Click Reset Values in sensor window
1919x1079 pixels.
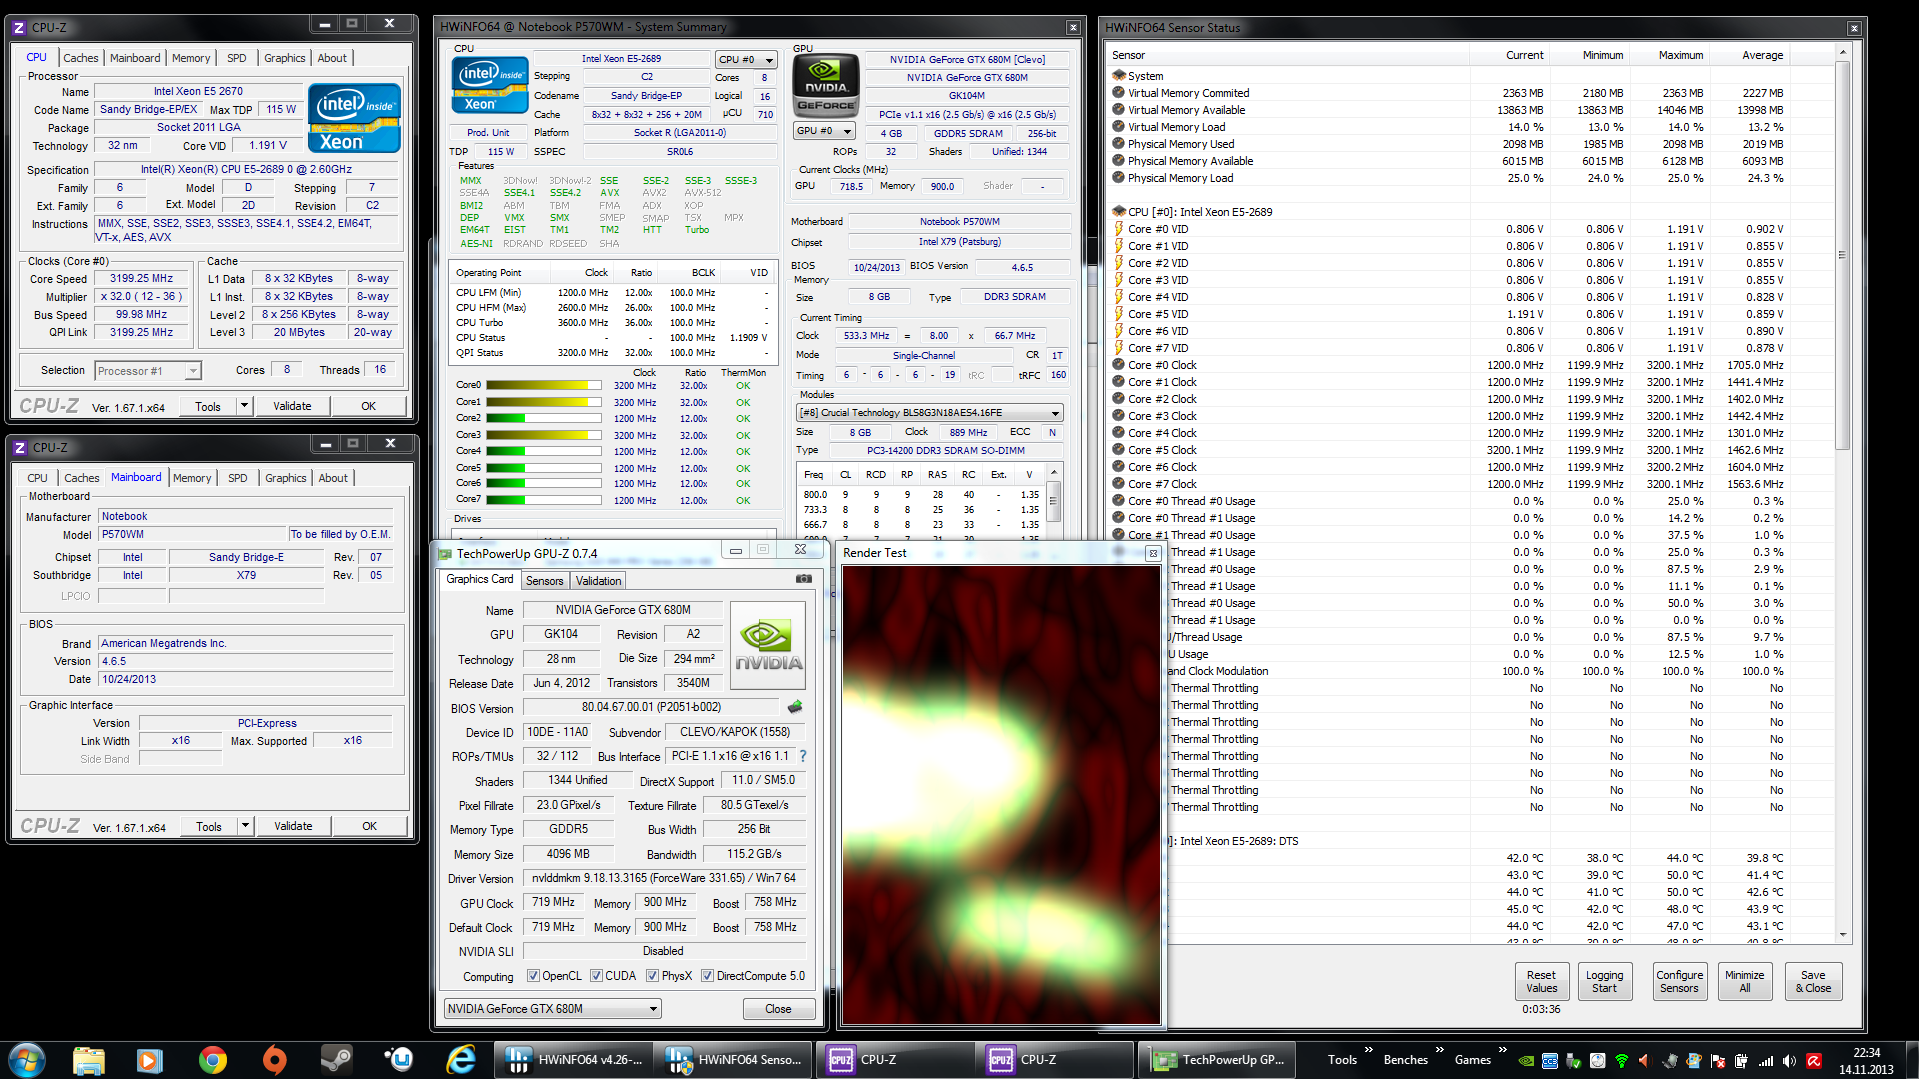1541,981
